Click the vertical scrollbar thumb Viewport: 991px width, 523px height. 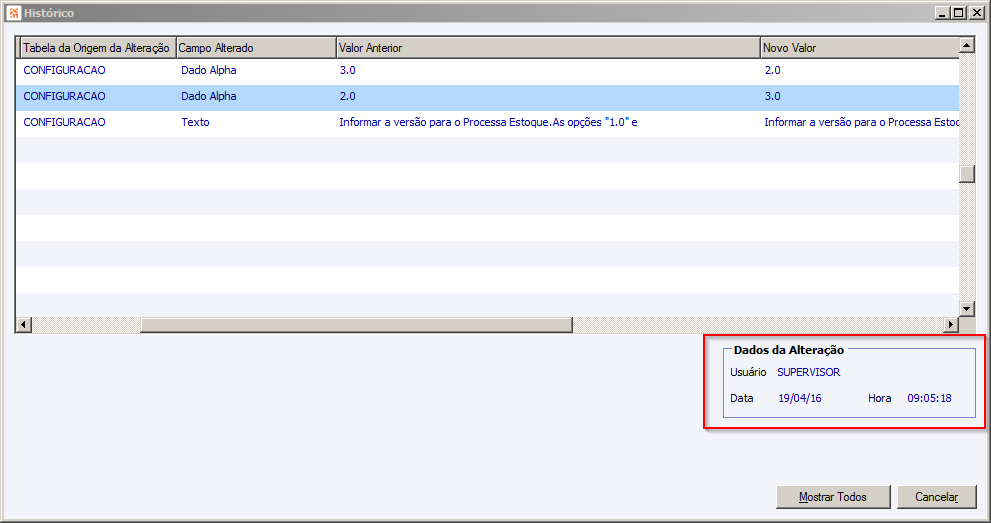click(x=967, y=174)
